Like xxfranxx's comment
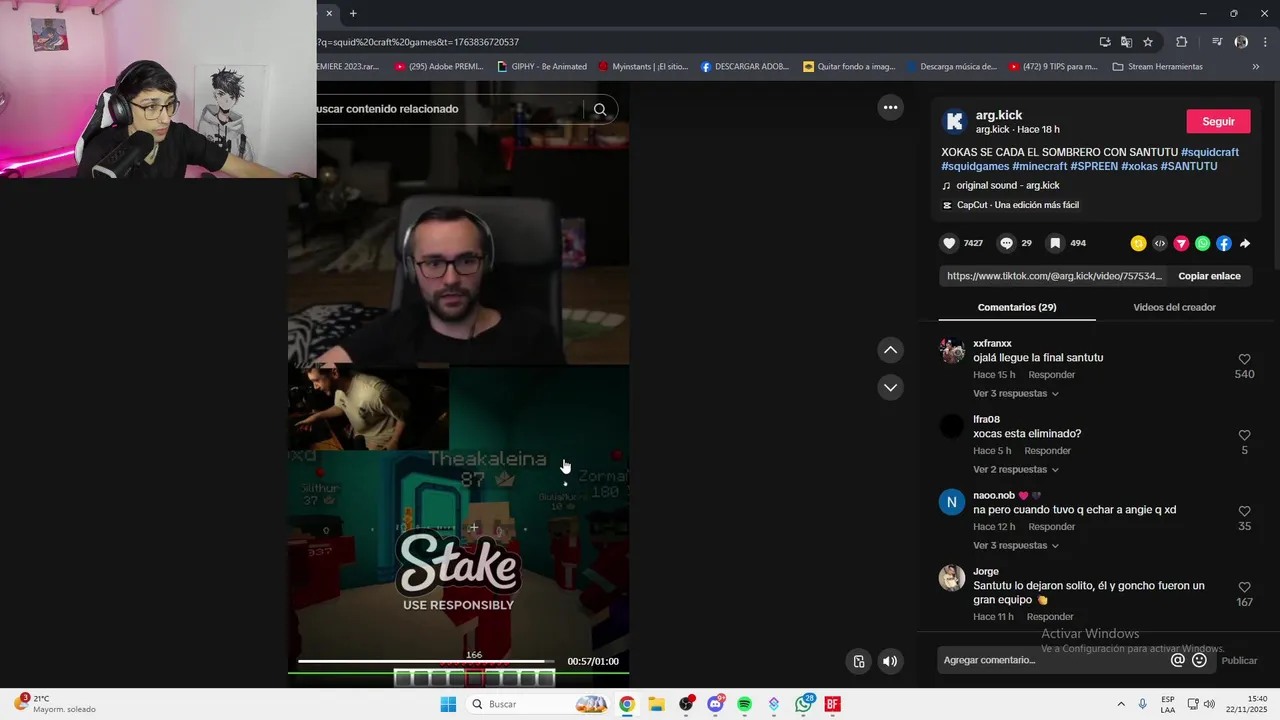Image resolution: width=1280 pixels, height=720 pixels. click(1244, 359)
